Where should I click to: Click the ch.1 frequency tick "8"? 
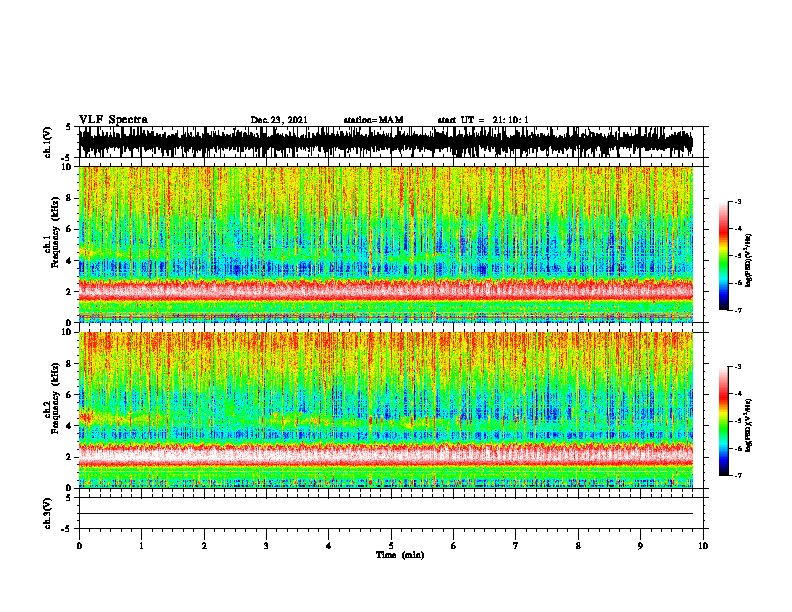pos(69,198)
